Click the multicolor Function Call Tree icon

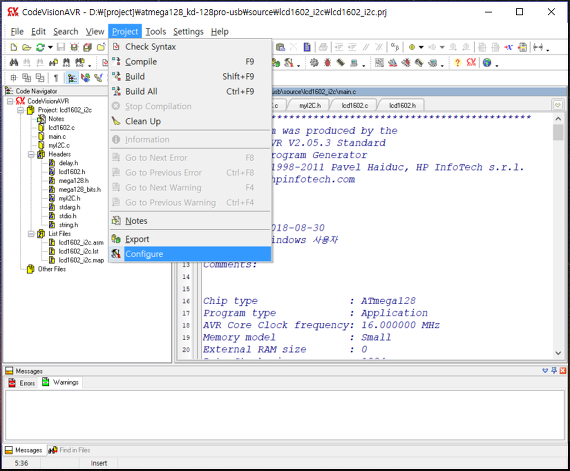[85, 77]
